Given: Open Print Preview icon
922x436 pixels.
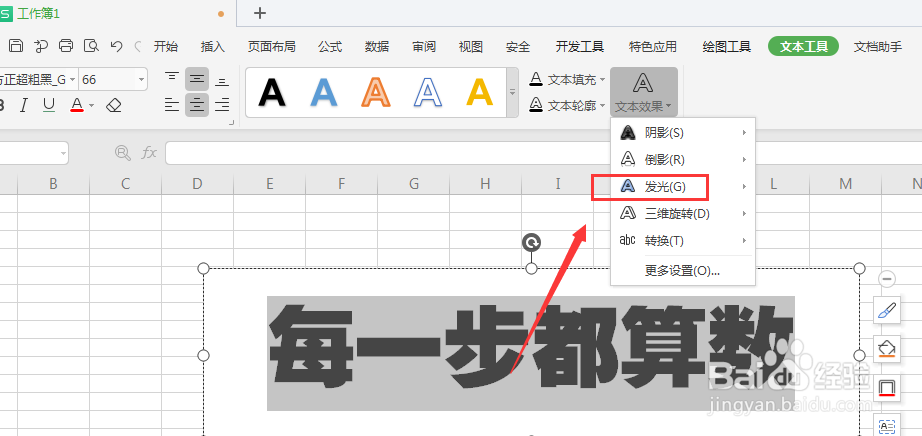Looking at the screenshot, I should tap(91, 46).
